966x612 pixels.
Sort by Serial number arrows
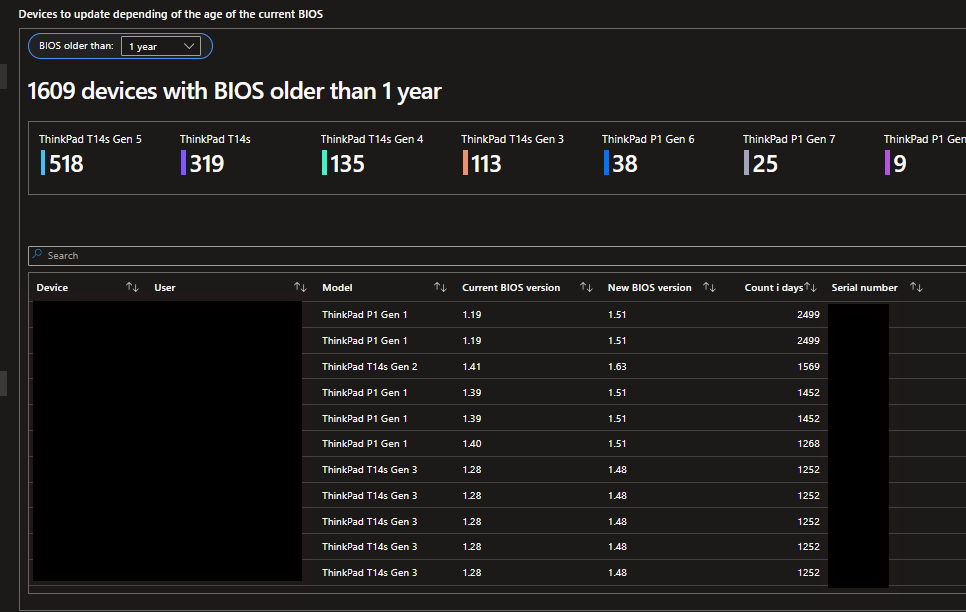click(x=916, y=287)
